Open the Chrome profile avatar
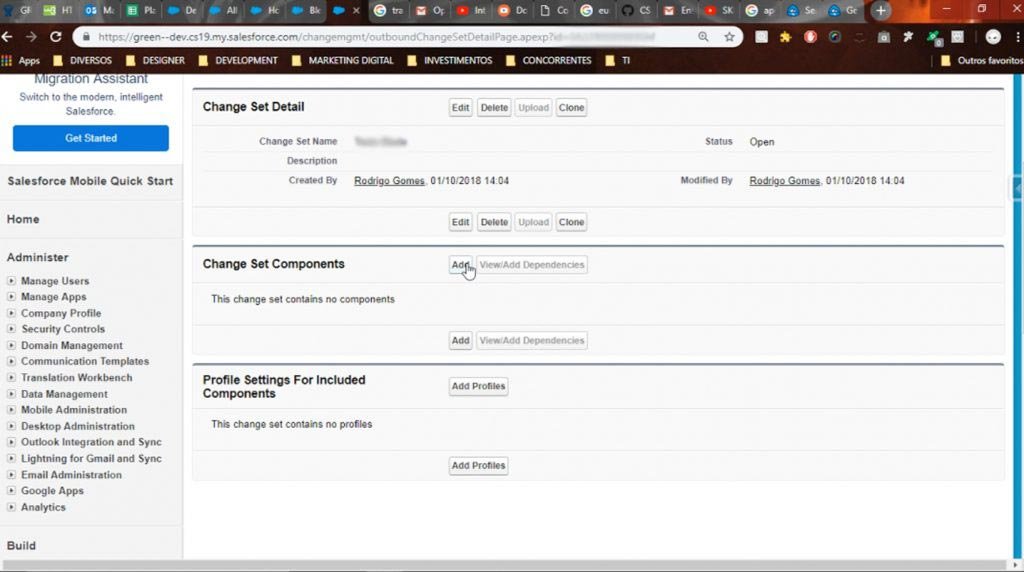 click(993, 37)
